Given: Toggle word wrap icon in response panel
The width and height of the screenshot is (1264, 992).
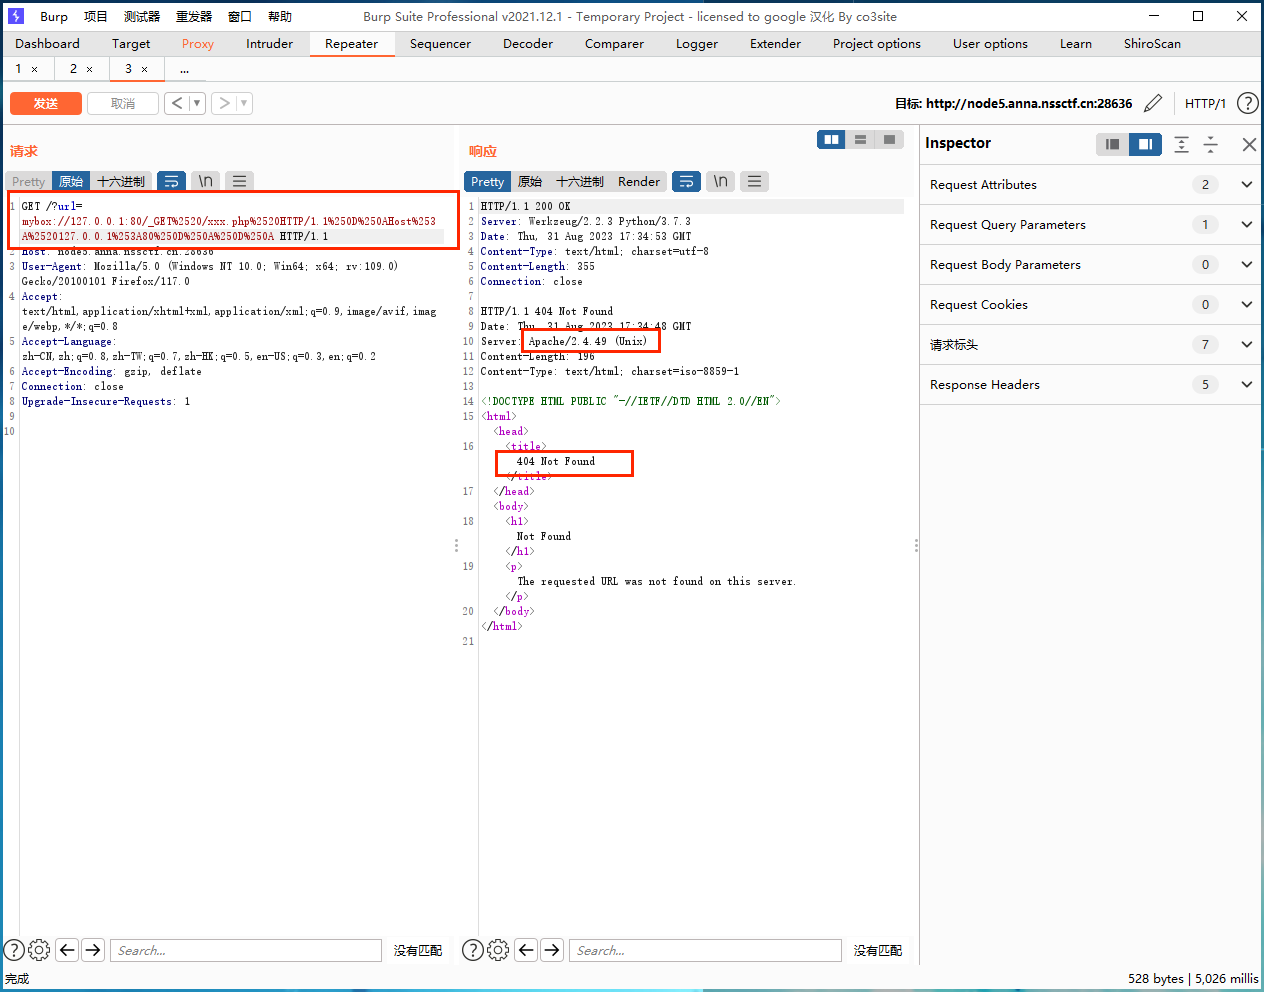Looking at the screenshot, I should 686,181.
